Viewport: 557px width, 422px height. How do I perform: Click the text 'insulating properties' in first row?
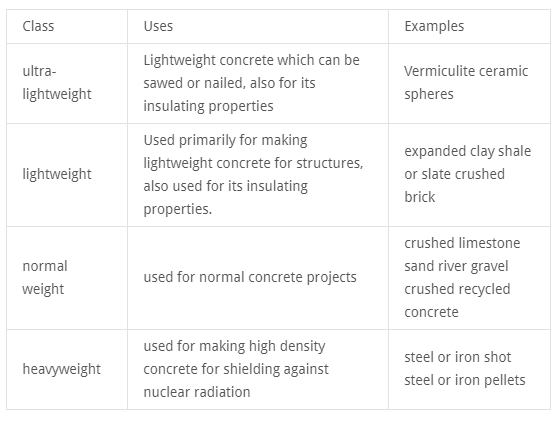click(x=208, y=106)
